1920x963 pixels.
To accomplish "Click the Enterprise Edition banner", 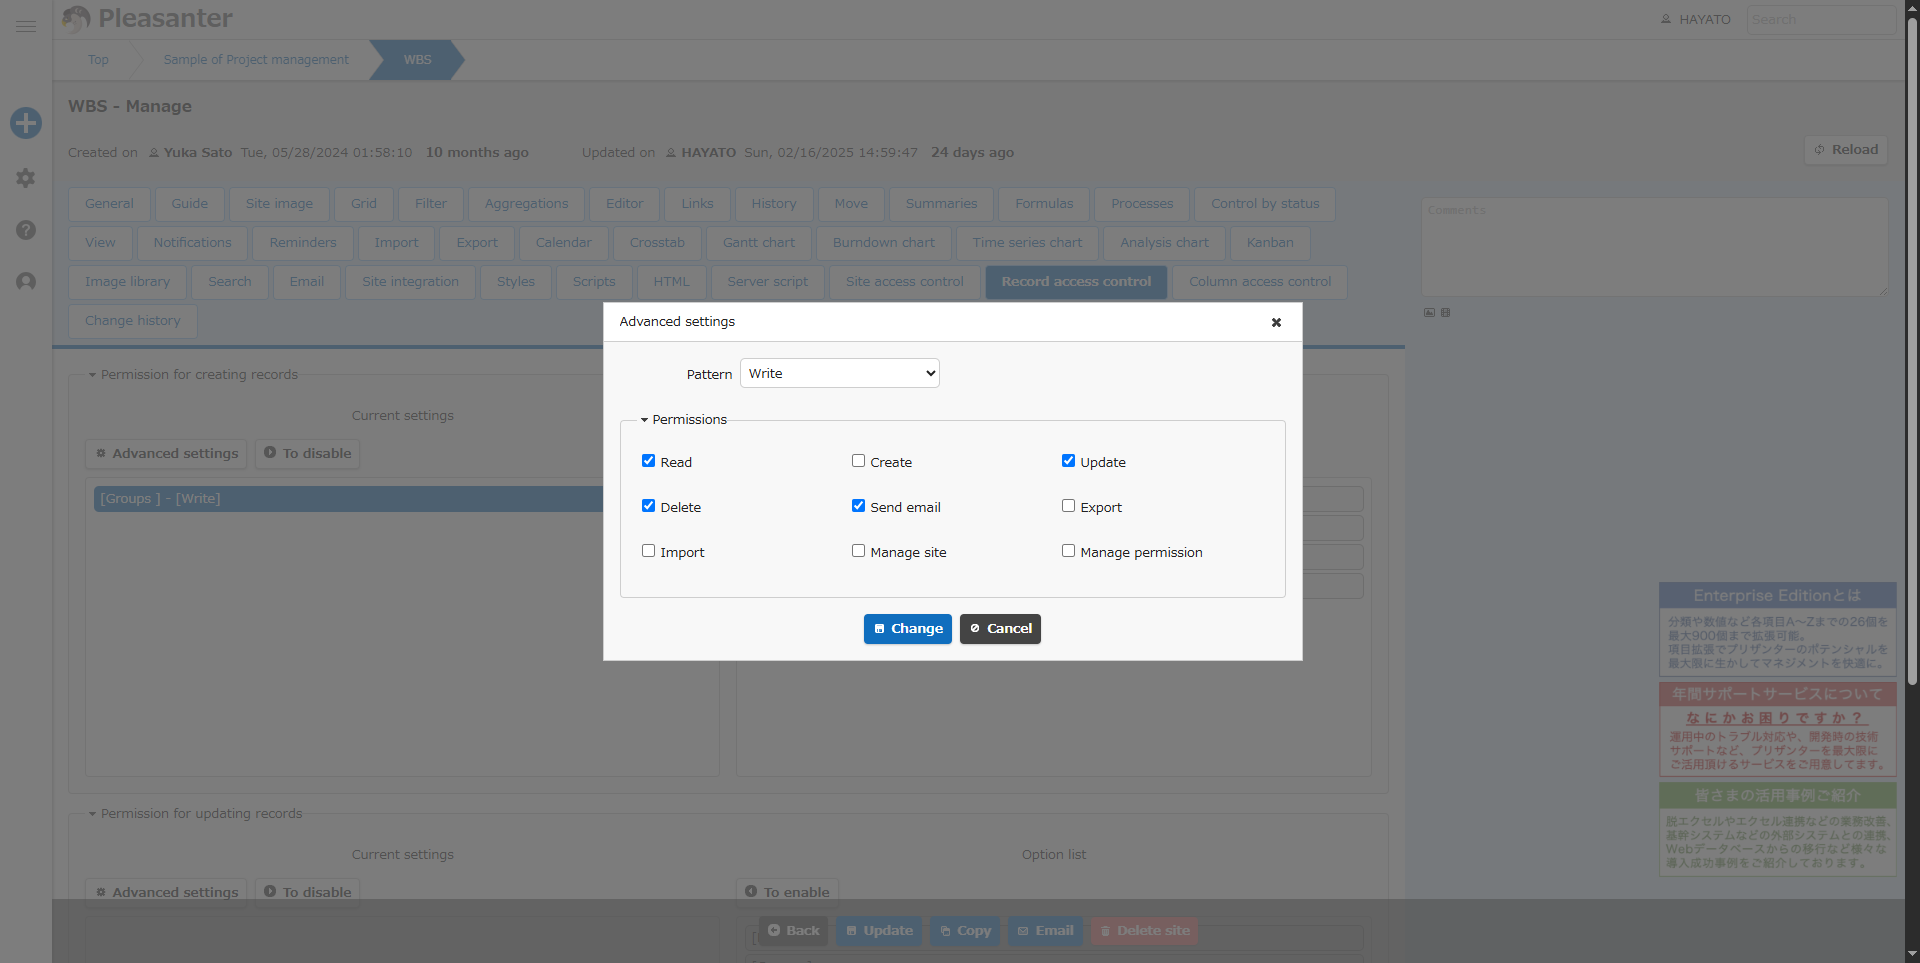I will (1778, 628).
